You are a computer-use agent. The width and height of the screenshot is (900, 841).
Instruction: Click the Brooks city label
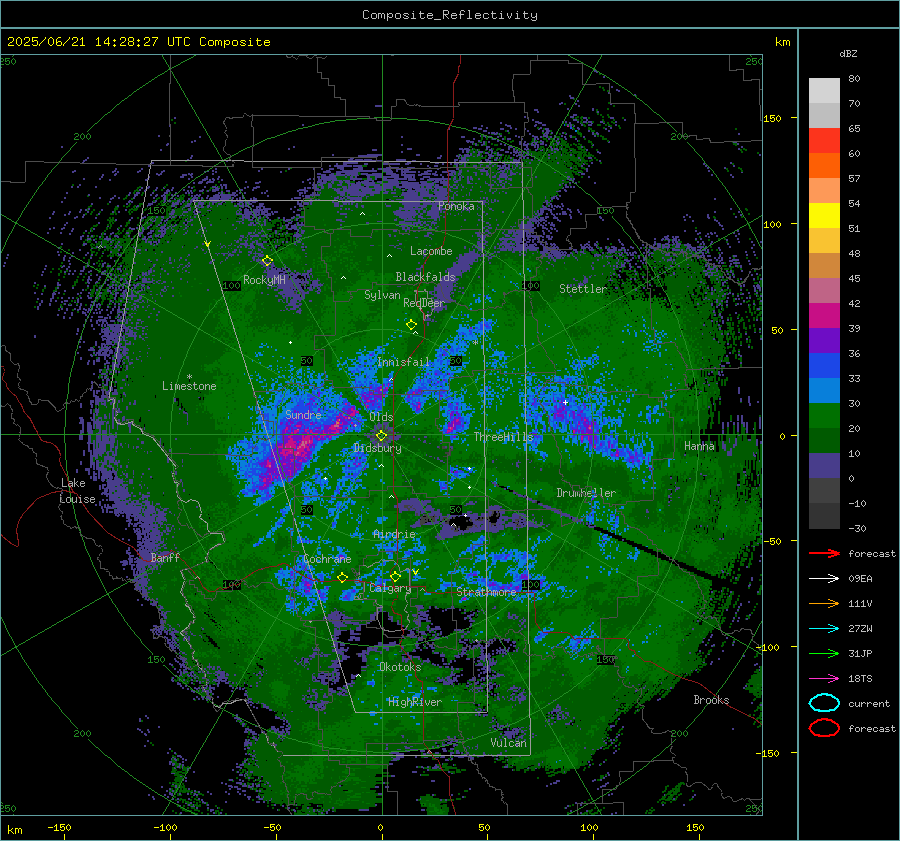(x=711, y=700)
